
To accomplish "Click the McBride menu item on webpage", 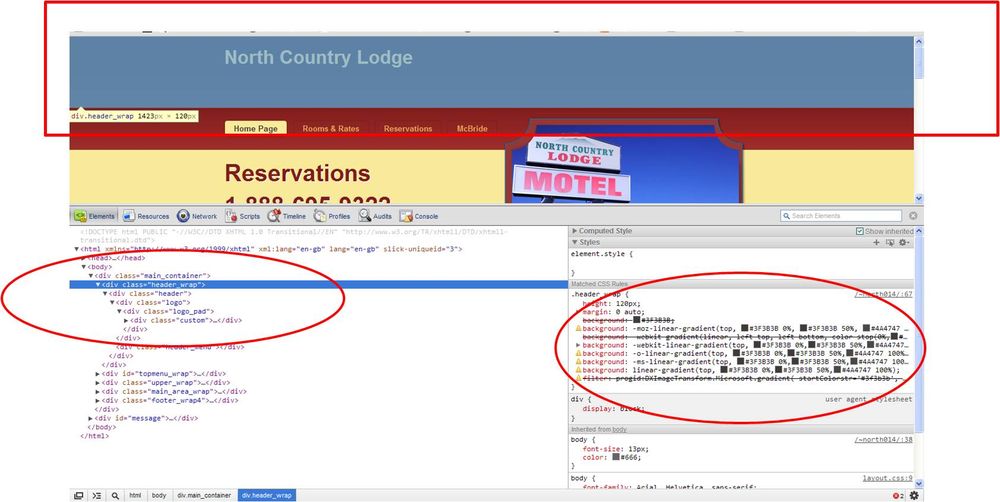I will point(472,129).
